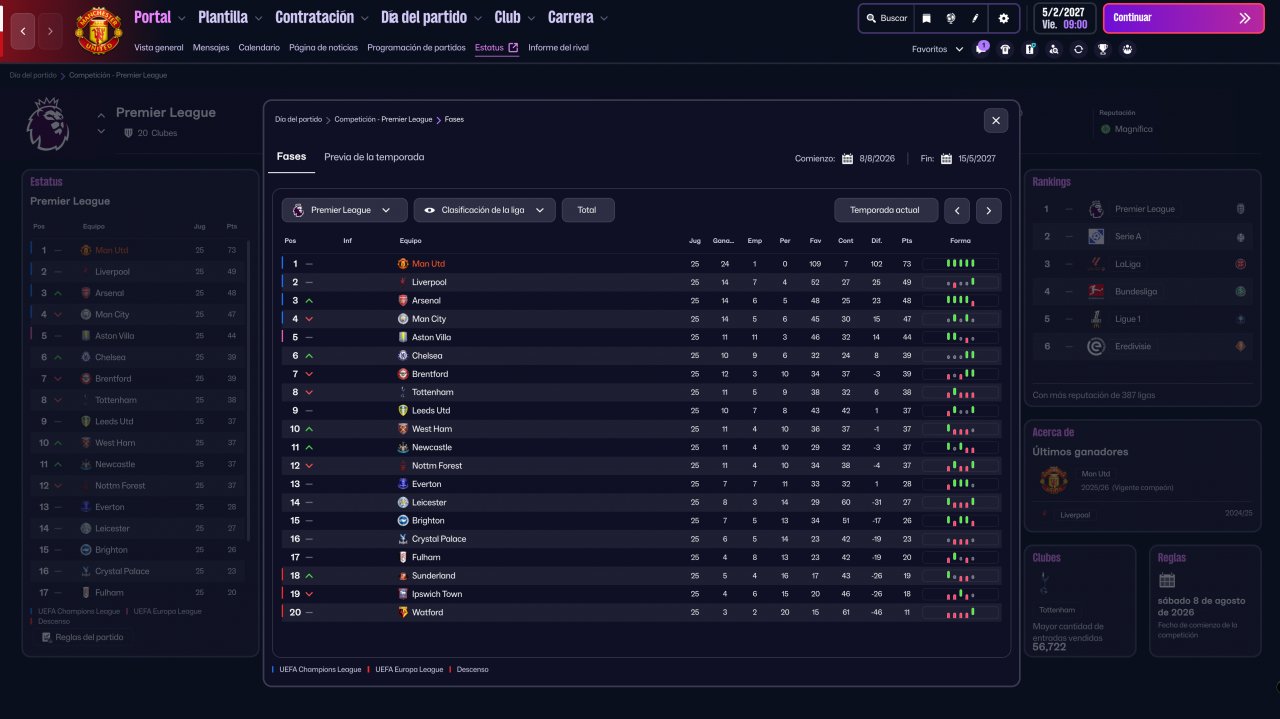Click the forward navigation arrow

coord(52,32)
